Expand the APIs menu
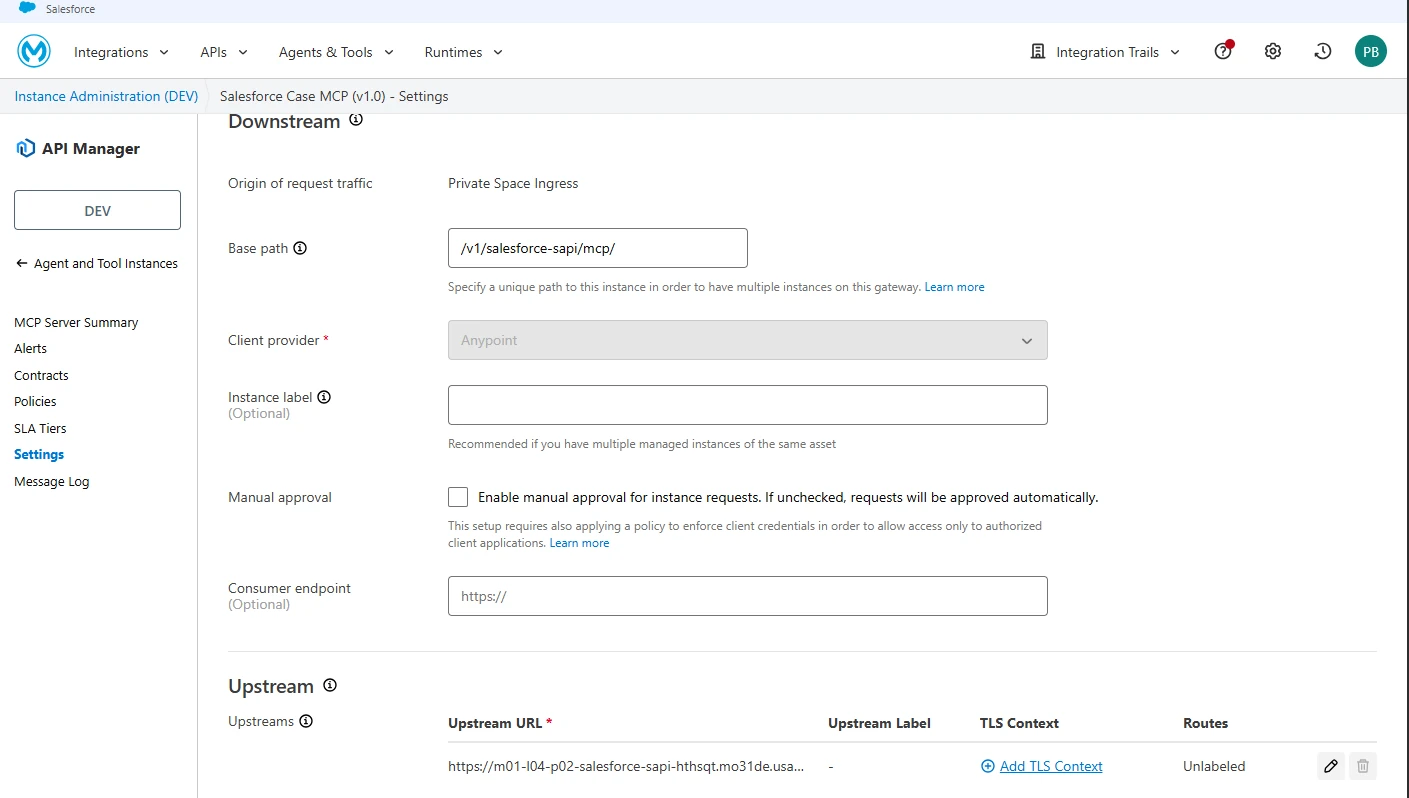The width and height of the screenshot is (1409, 798). [x=224, y=52]
